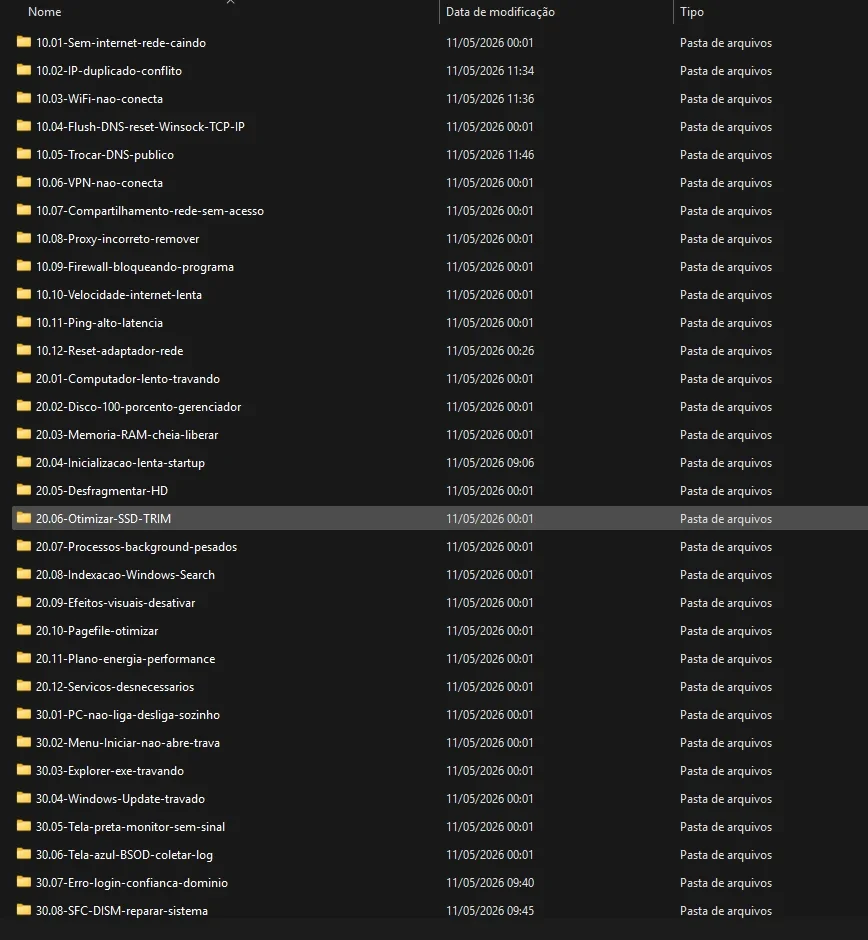Viewport: 868px width, 940px height.
Task: Click folder icon of 20.08-Indexacao-Windows-Search
Action: (x=24, y=574)
